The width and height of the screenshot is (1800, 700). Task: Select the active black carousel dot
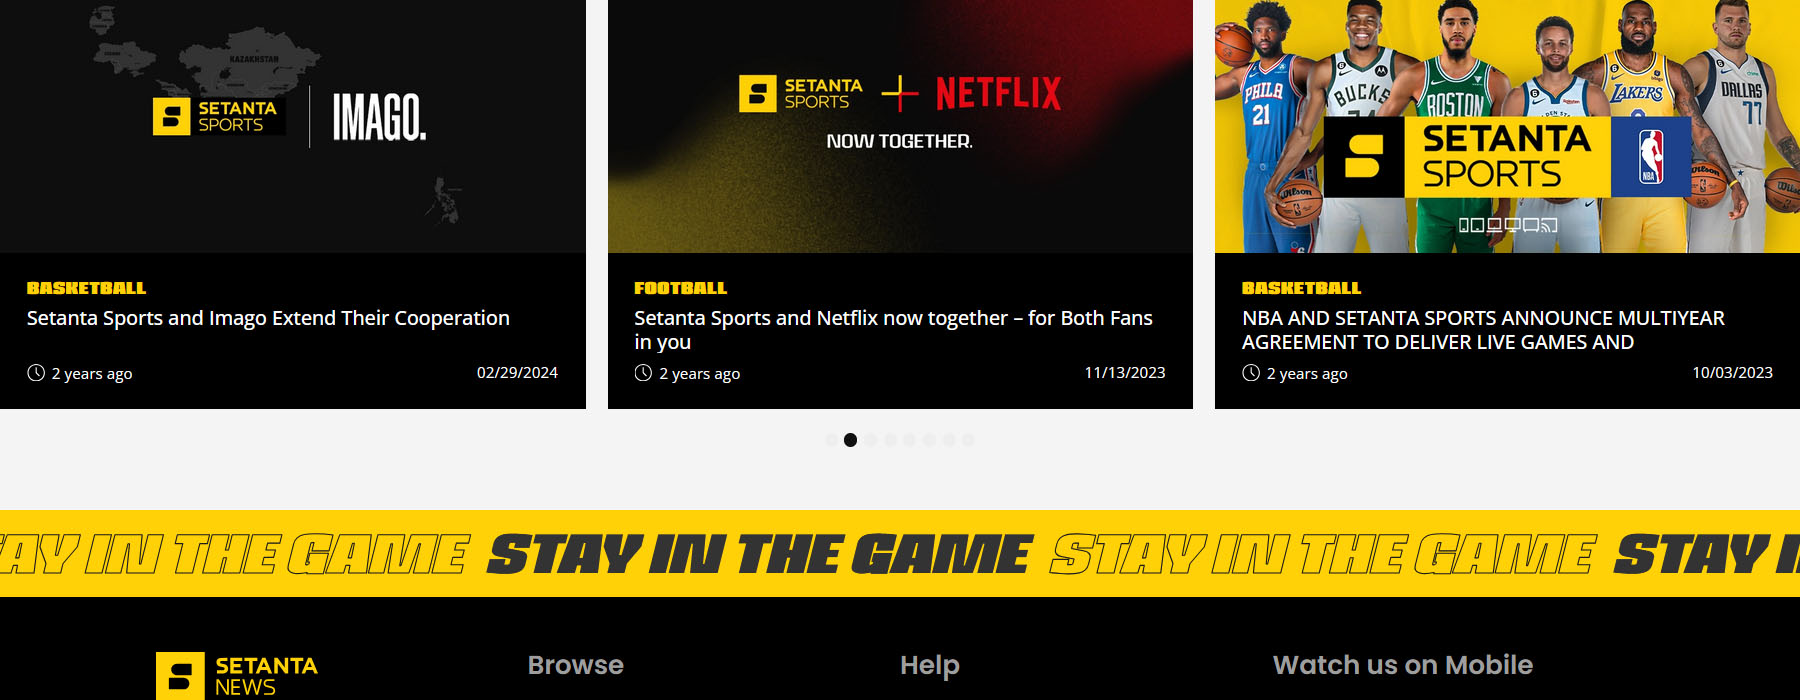click(x=850, y=440)
